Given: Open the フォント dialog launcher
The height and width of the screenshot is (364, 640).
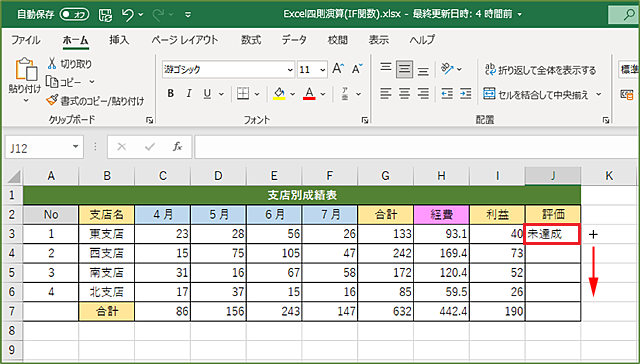Looking at the screenshot, I should click(365, 120).
